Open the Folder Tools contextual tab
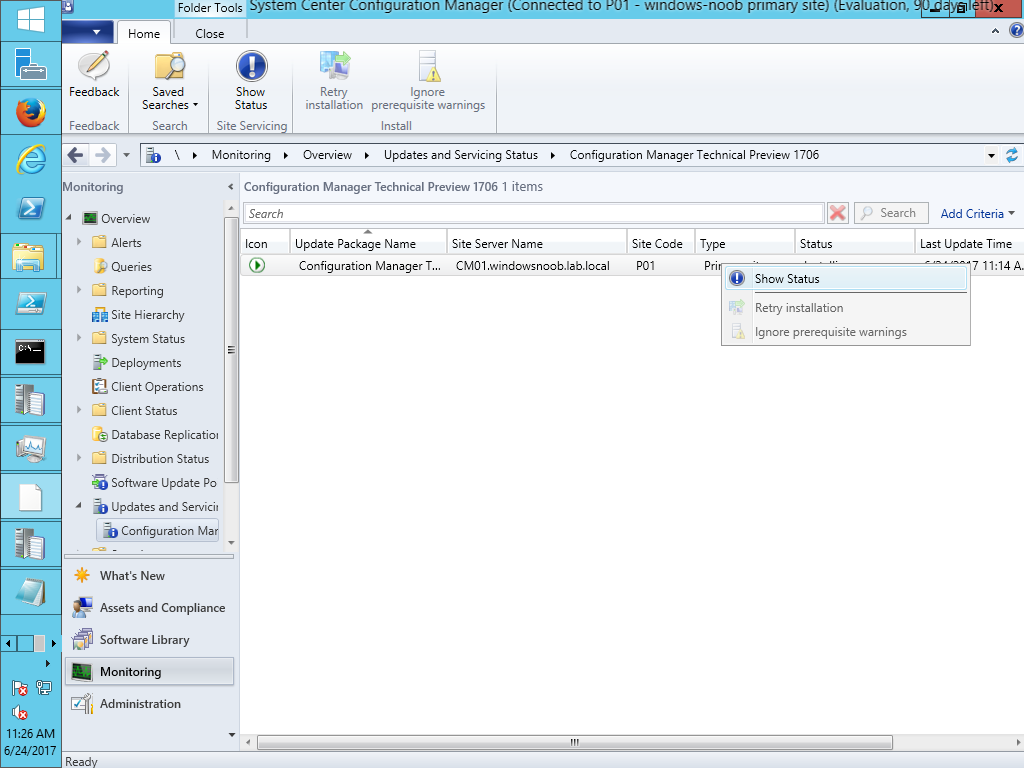 click(x=210, y=8)
